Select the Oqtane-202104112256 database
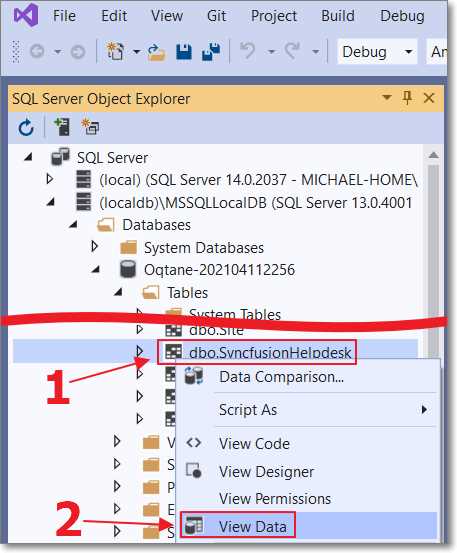This screenshot has width=457, height=553. tap(219, 270)
